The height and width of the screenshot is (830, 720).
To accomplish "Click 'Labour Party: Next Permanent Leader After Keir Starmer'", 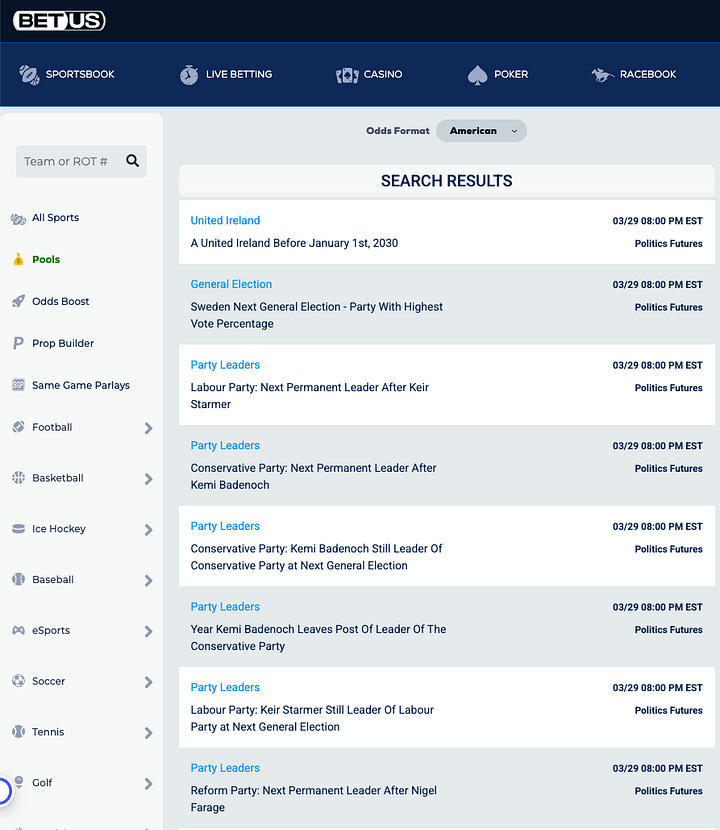I will coord(310,395).
